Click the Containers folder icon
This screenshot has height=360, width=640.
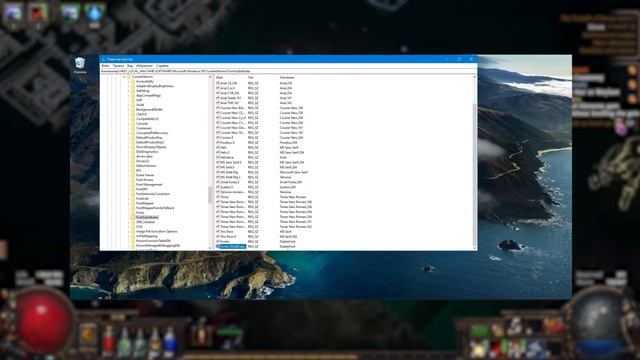(x=133, y=128)
